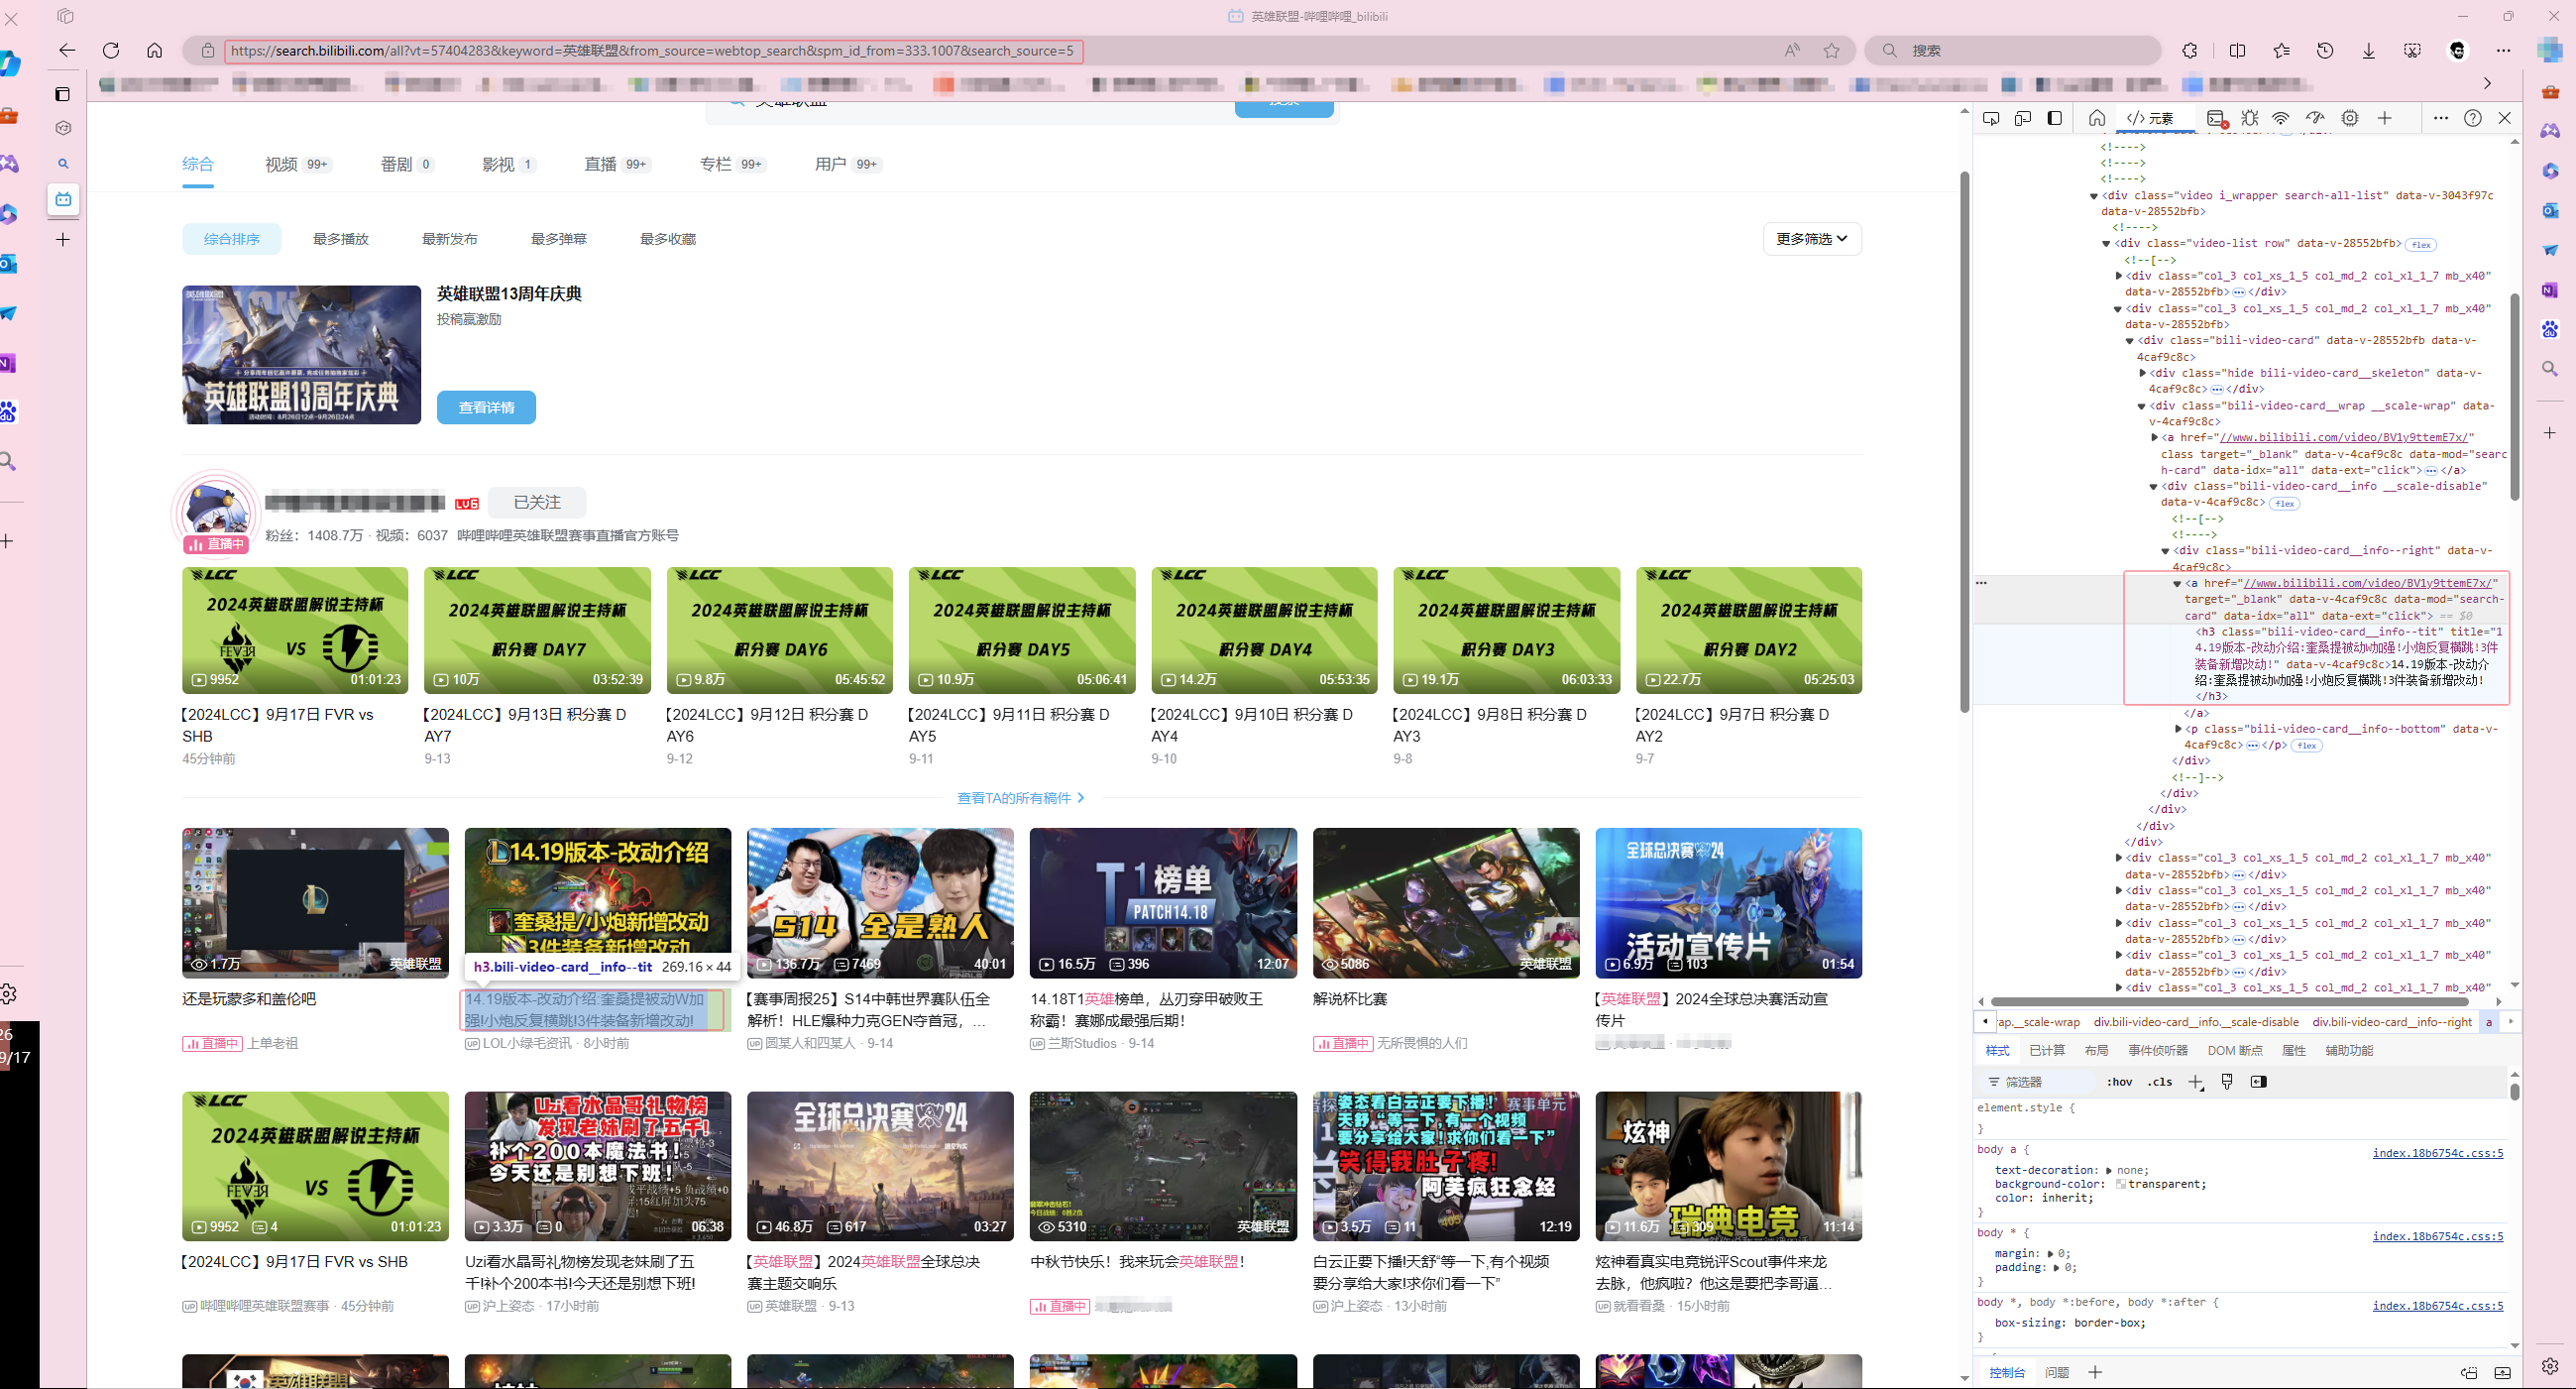Click the DevTools elements horizontal scrollbar
2576x1389 pixels.
tap(2229, 1001)
